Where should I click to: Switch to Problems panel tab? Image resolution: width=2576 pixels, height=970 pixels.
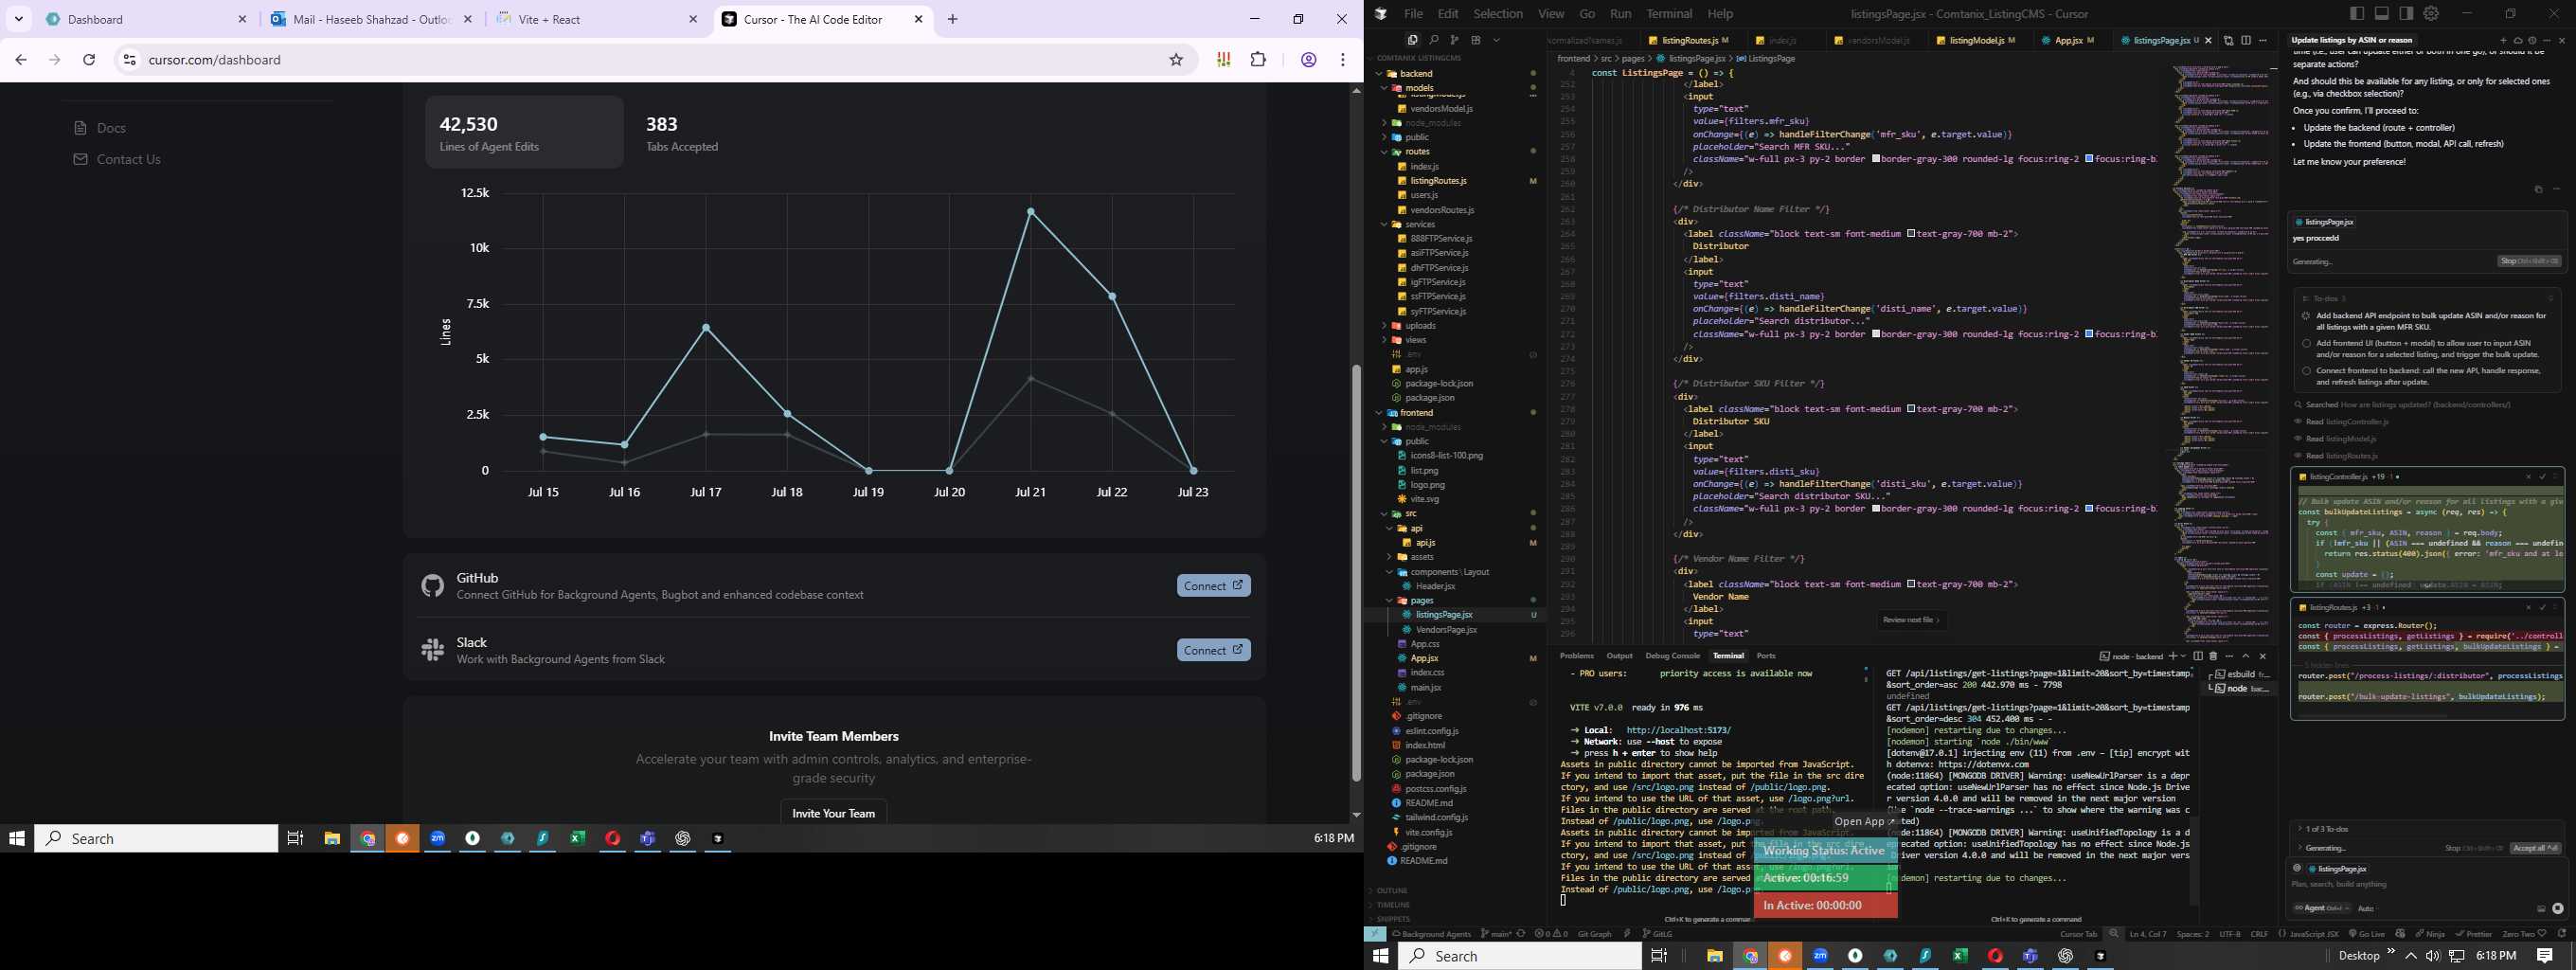tap(1576, 656)
